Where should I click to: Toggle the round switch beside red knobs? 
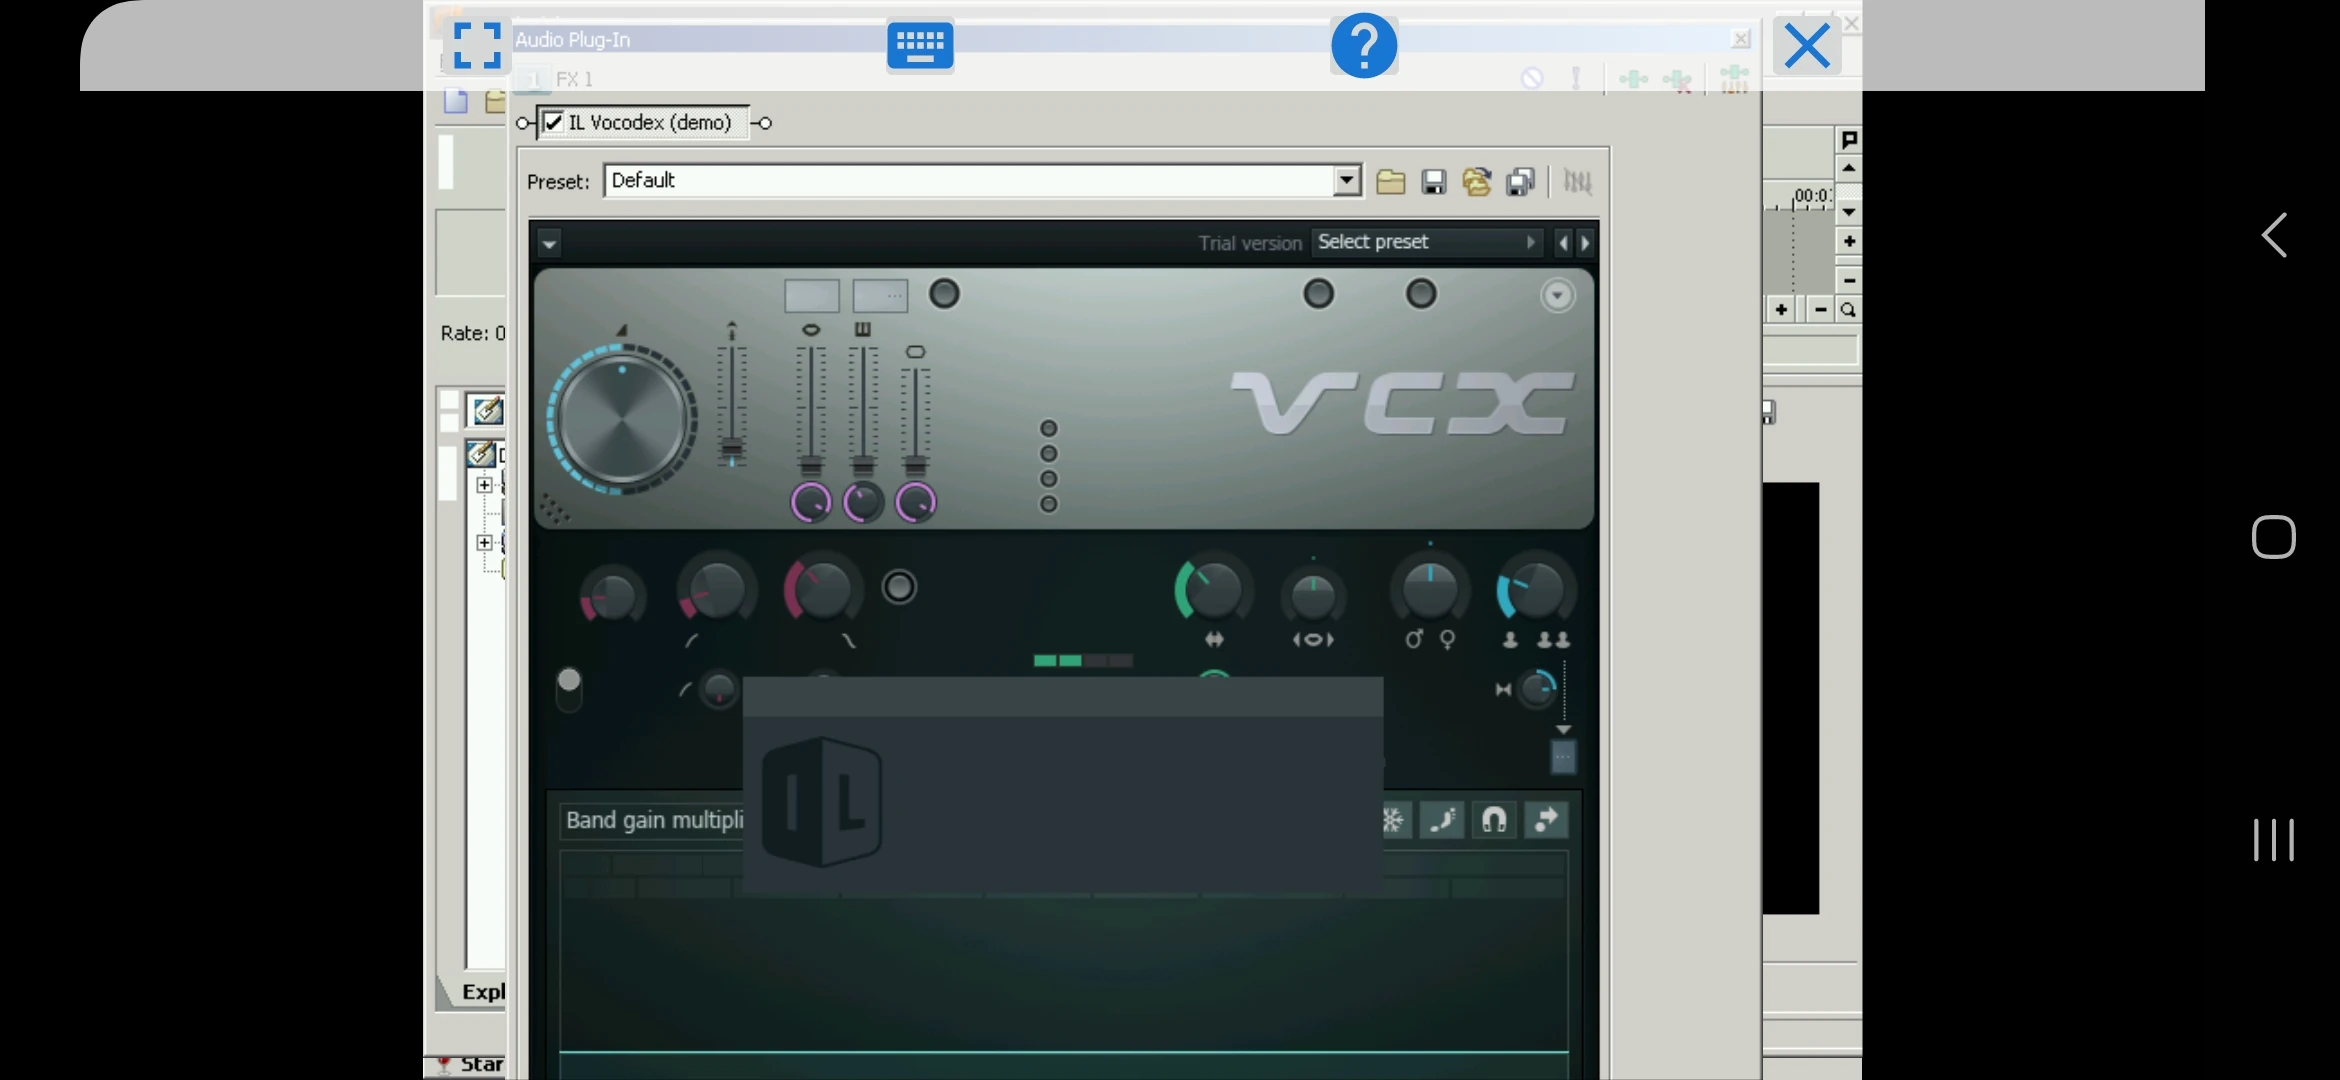coord(899,587)
